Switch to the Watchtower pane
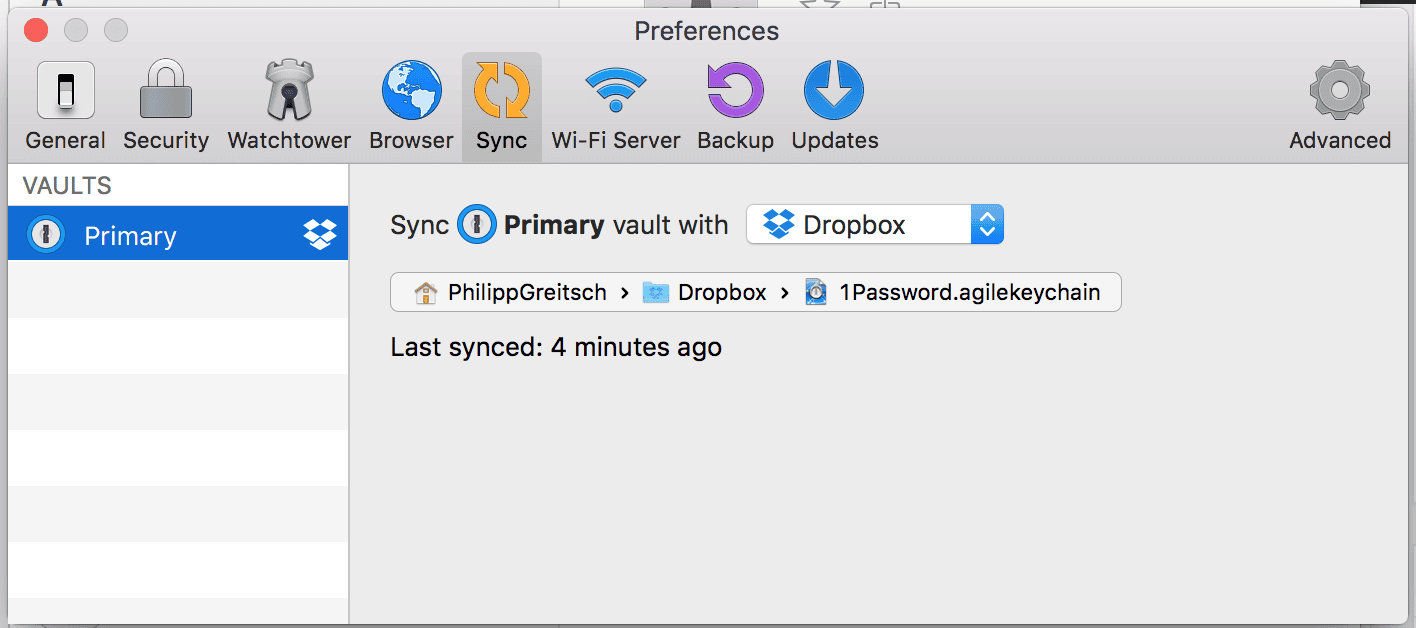The image size is (1416, 628). coord(289,91)
